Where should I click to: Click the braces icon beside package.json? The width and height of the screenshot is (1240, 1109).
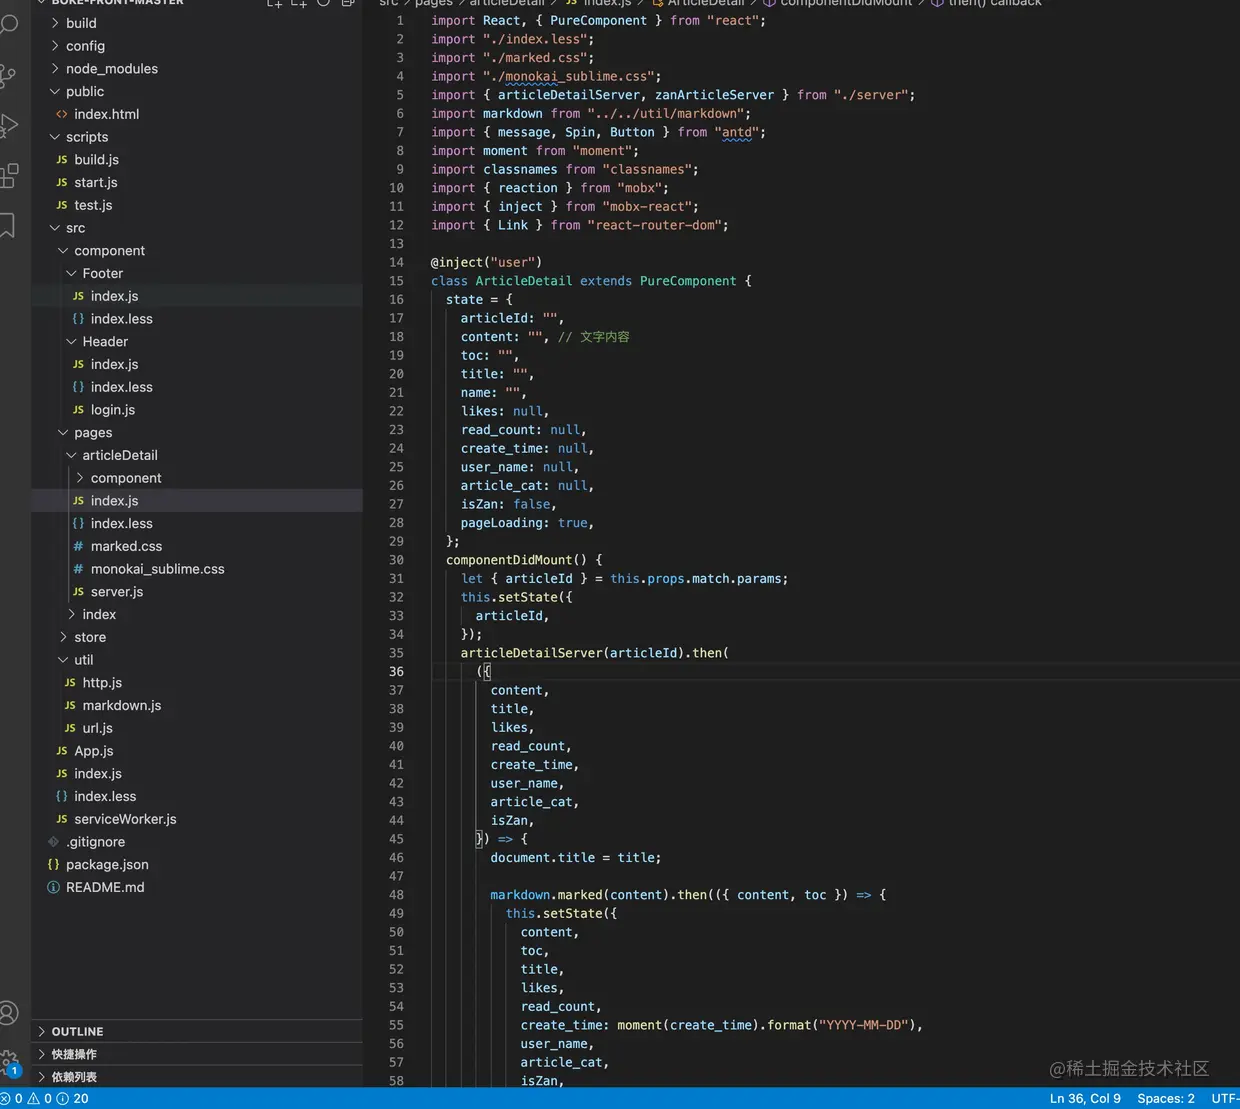[54, 865]
